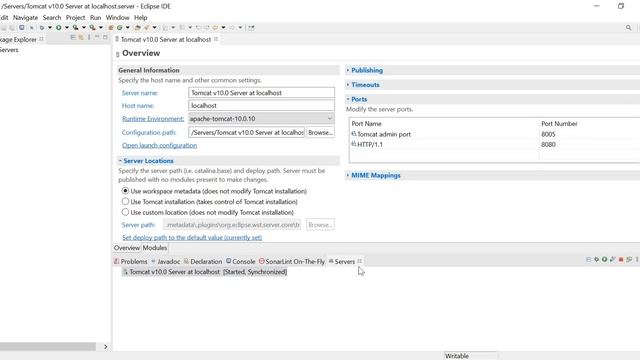Viewport: 640px width, 360px height.
Task: Open the Project menu
Action: point(76,18)
